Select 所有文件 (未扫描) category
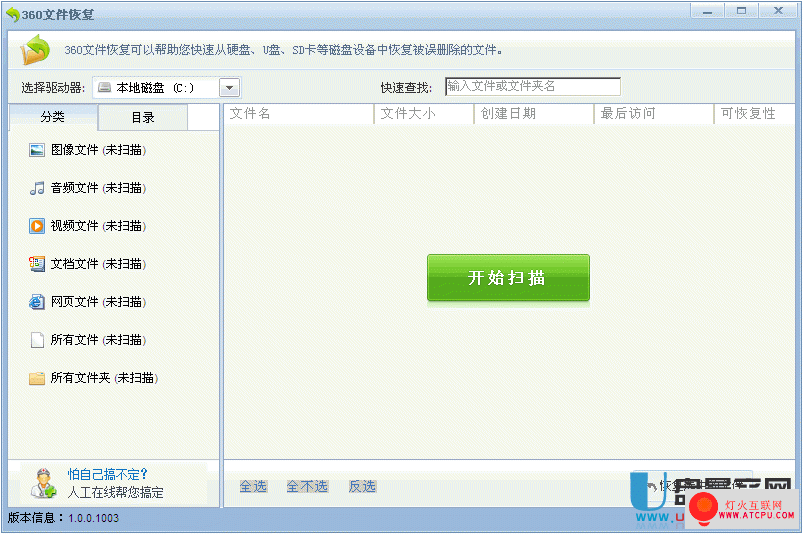Screen dimensions: 804x534 pyautogui.click(x=88, y=340)
